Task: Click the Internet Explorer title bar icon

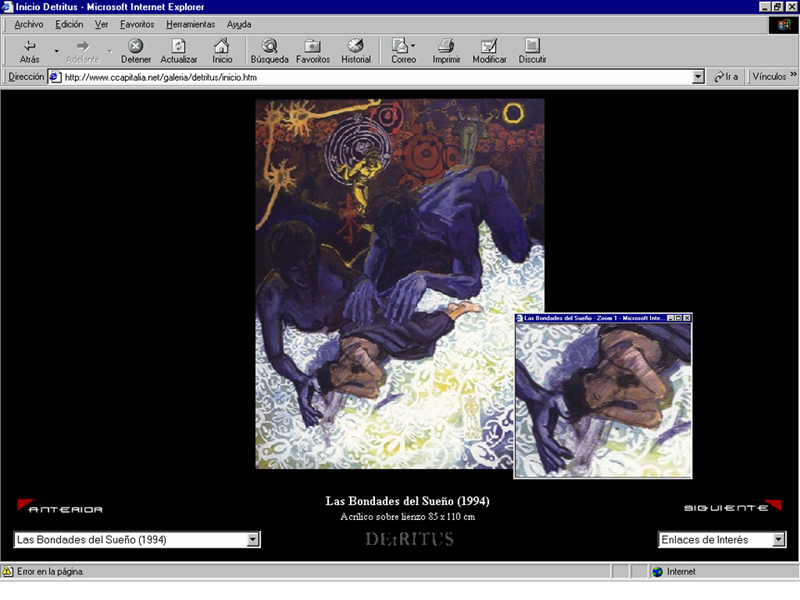Action: coord(7,7)
